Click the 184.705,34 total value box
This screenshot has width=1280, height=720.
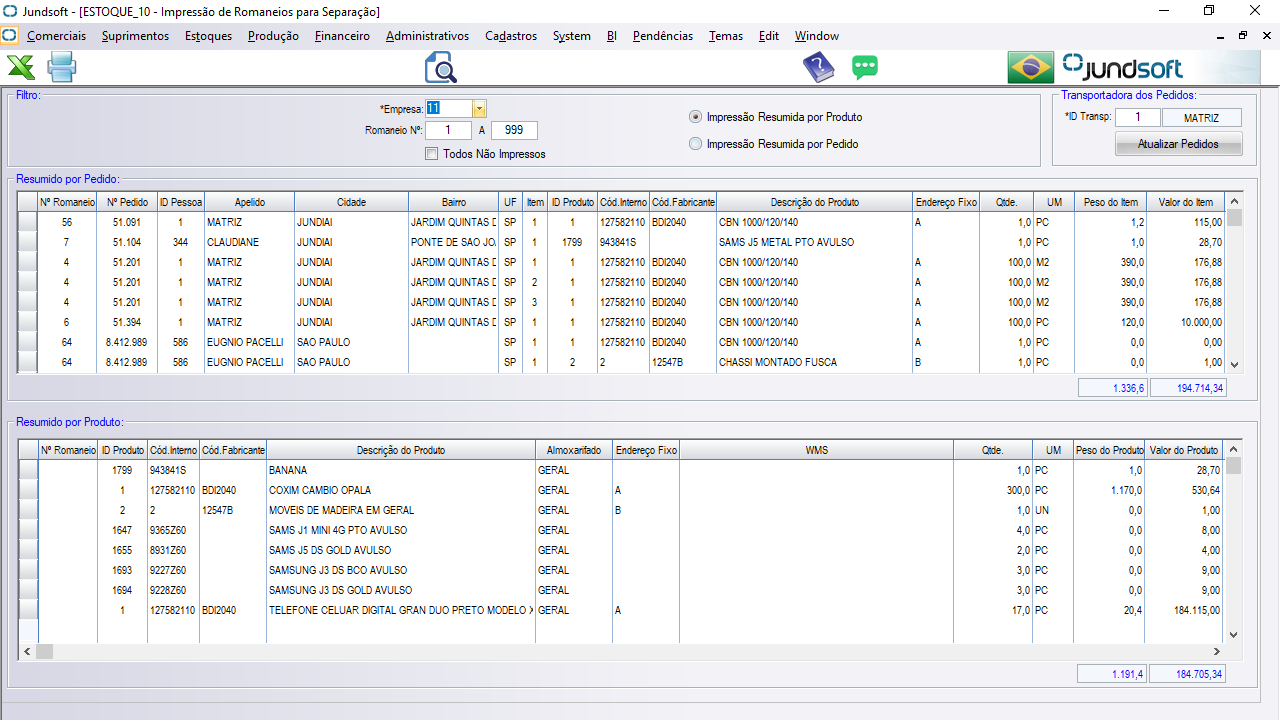[x=1188, y=674]
